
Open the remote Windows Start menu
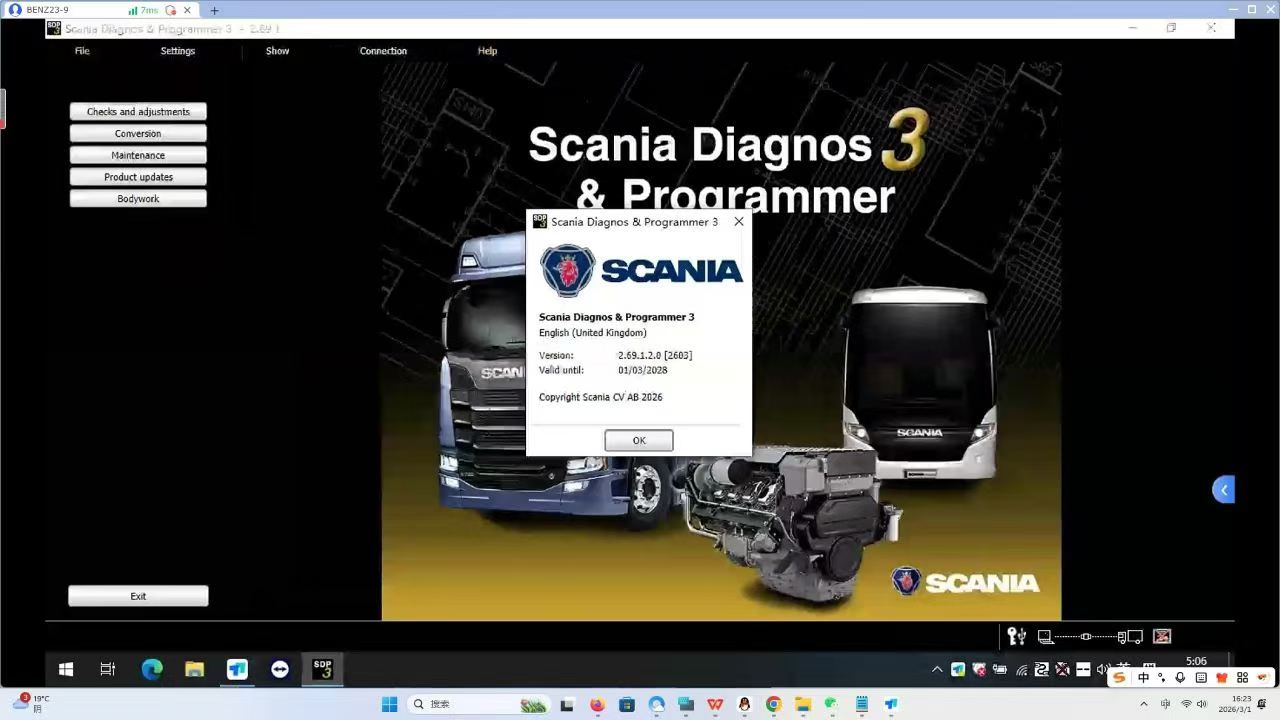coord(66,669)
